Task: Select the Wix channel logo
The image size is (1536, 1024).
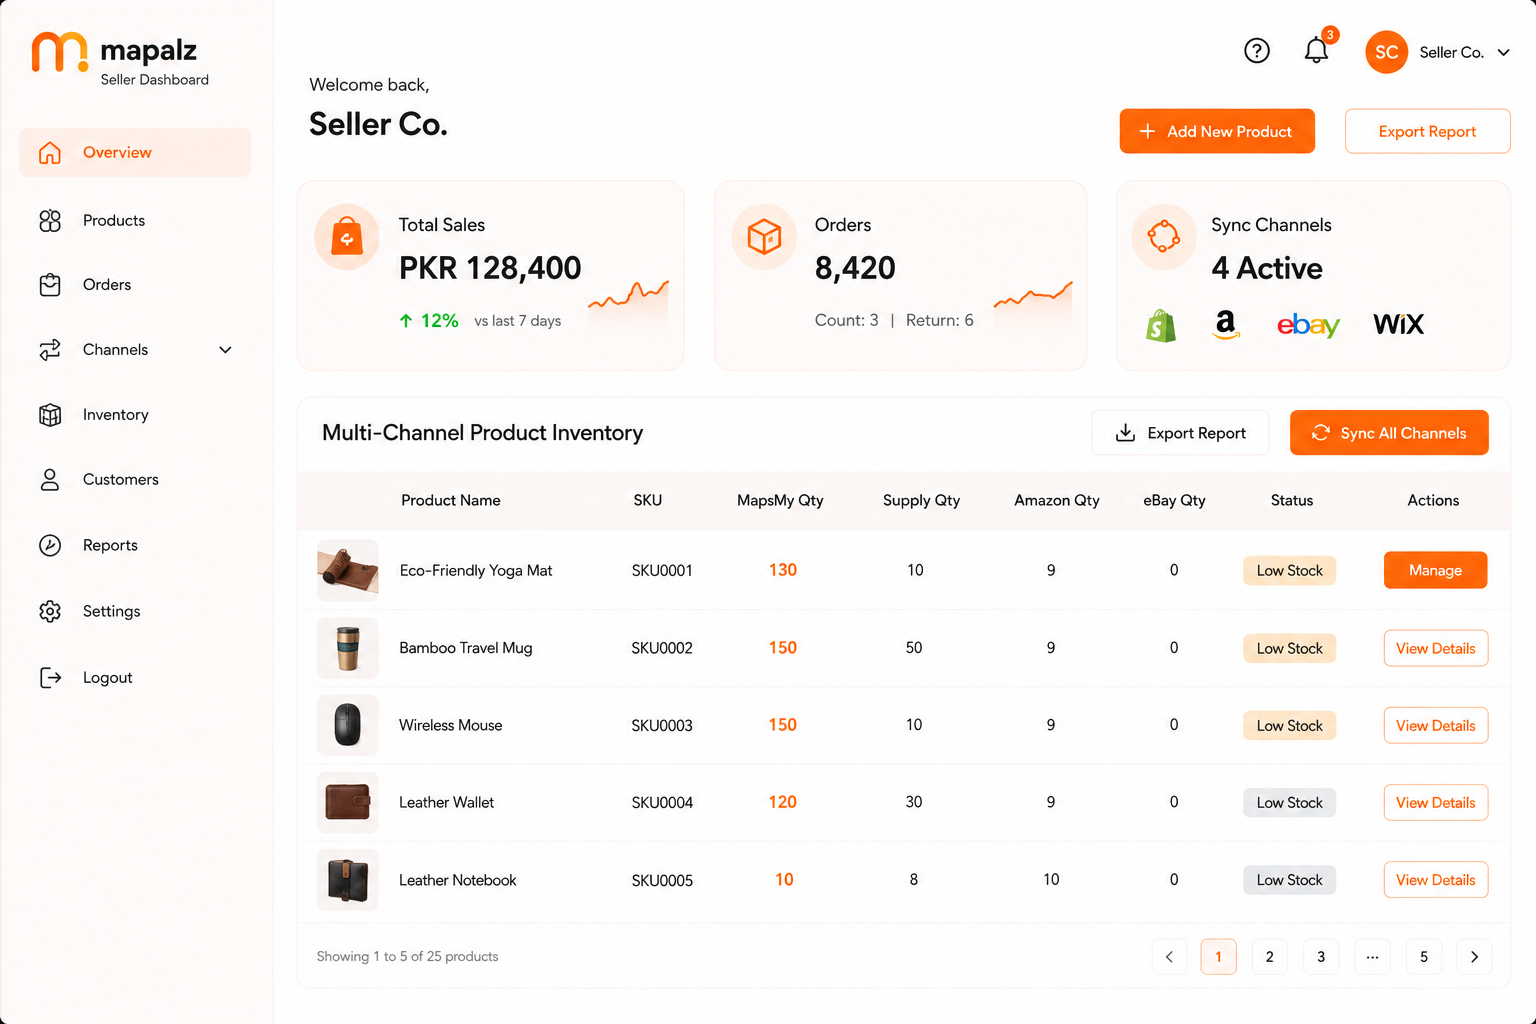Action: pyautogui.click(x=1399, y=324)
